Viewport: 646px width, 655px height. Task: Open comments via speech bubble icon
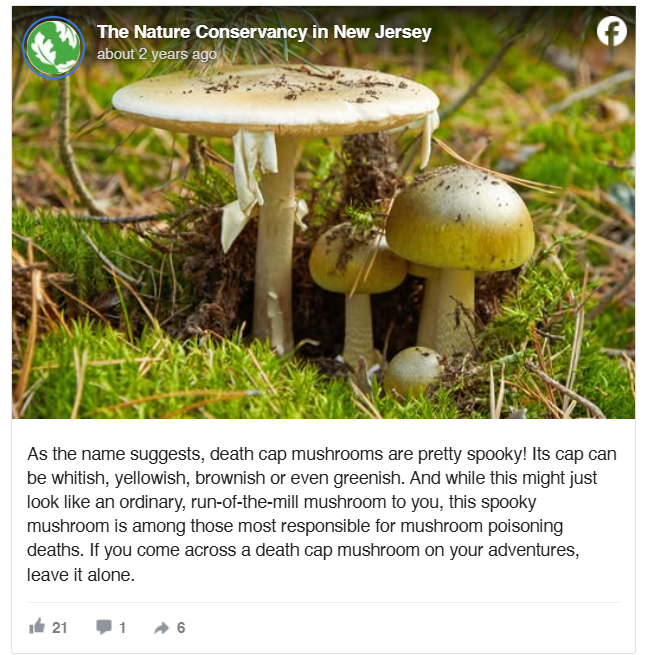[x=104, y=627]
